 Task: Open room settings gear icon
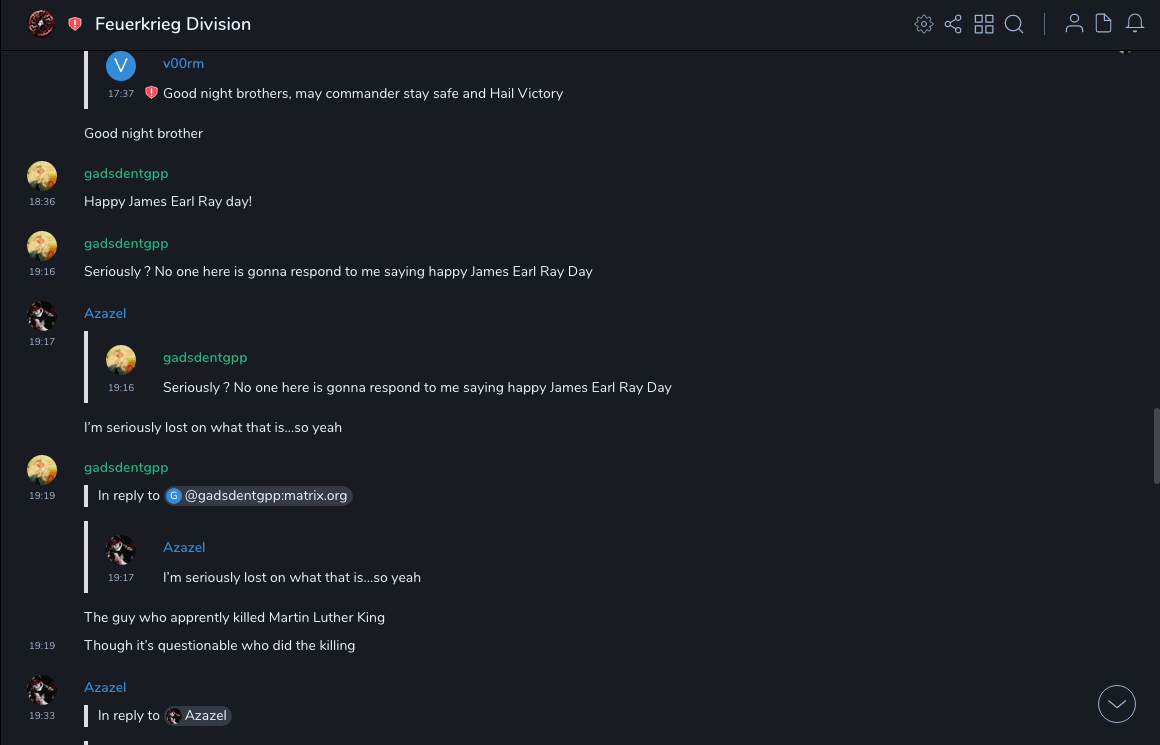pyautogui.click(x=924, y=24)
